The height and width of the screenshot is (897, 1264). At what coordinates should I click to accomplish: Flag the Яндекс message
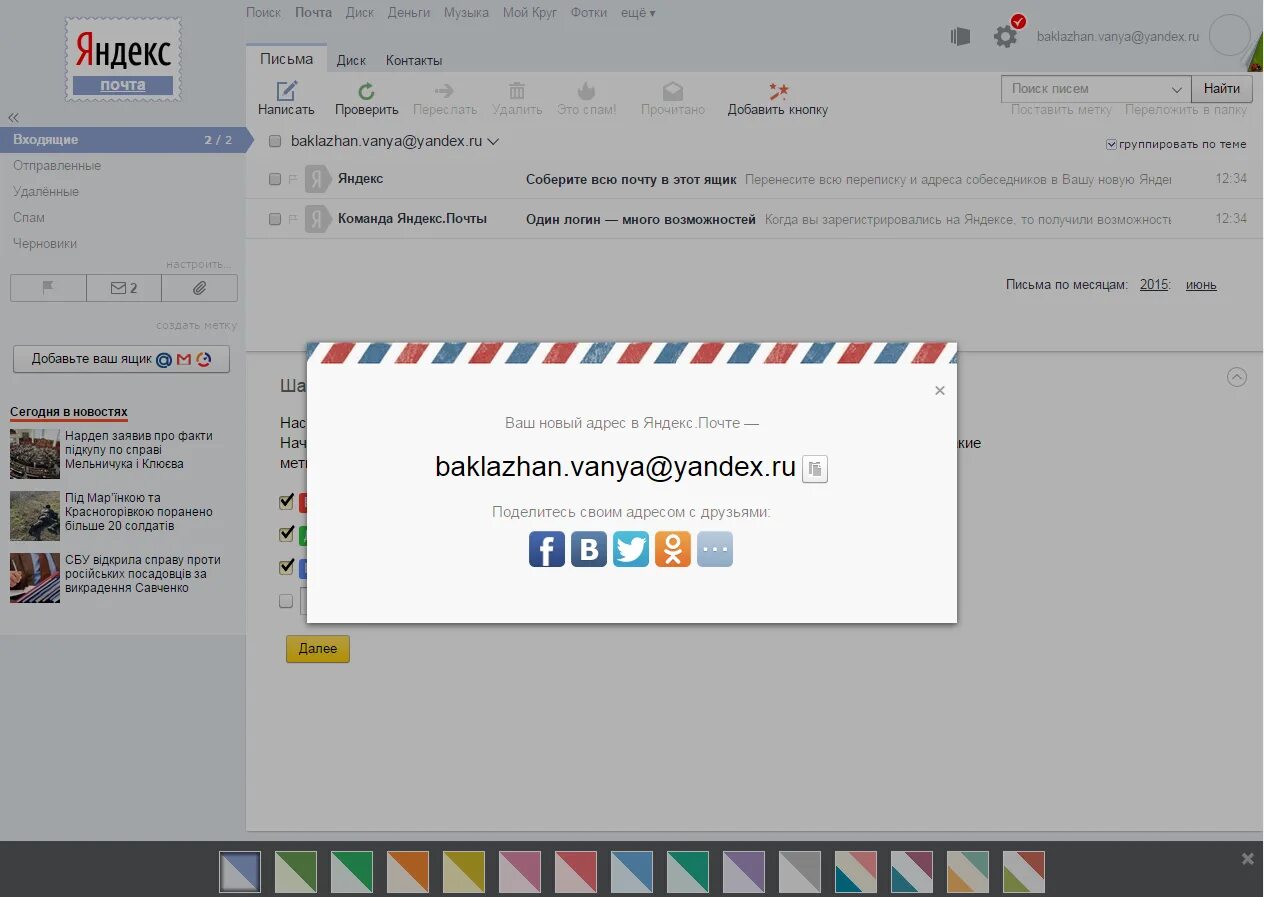(293, 179)
